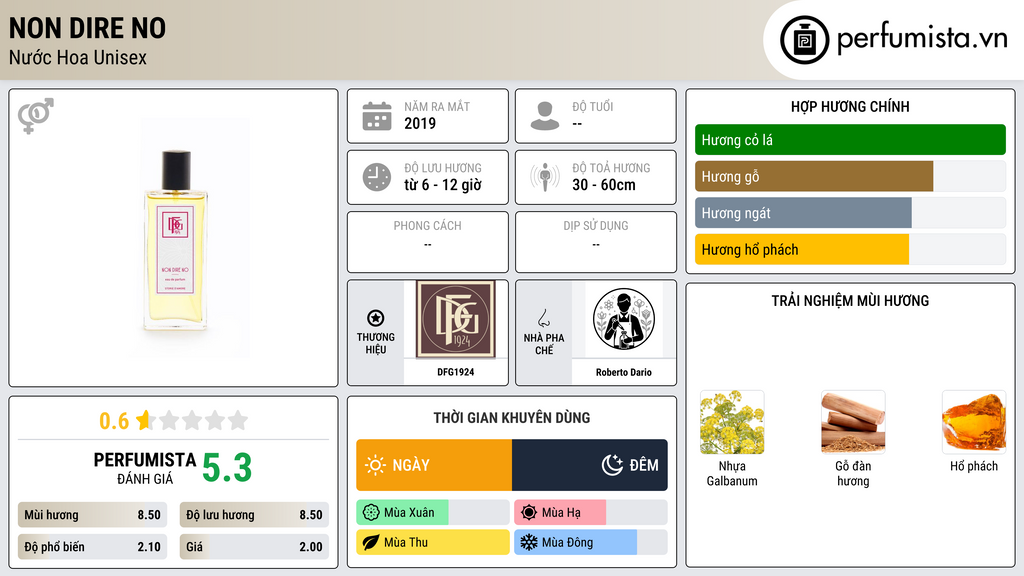This screenshot has width=1024, height=576.
Task: Click the leaf icon for Mùa Thu
Action: (371, 542)
